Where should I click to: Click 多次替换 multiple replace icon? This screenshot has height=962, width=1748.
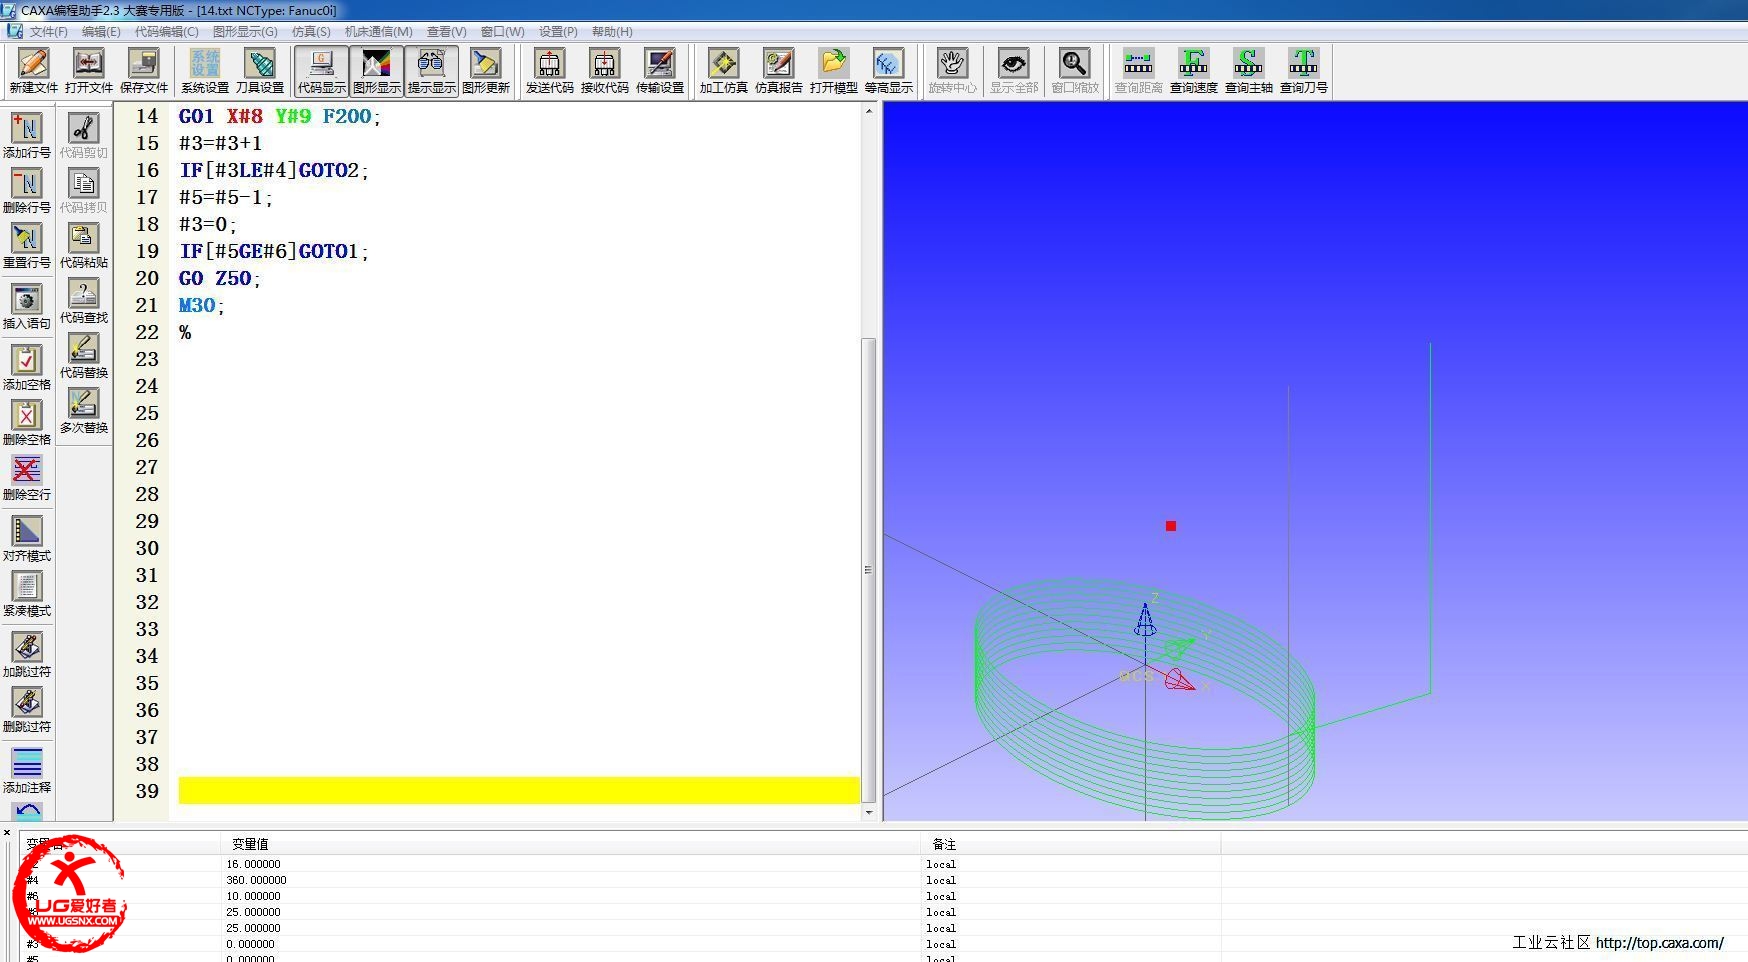coord(84,410)
